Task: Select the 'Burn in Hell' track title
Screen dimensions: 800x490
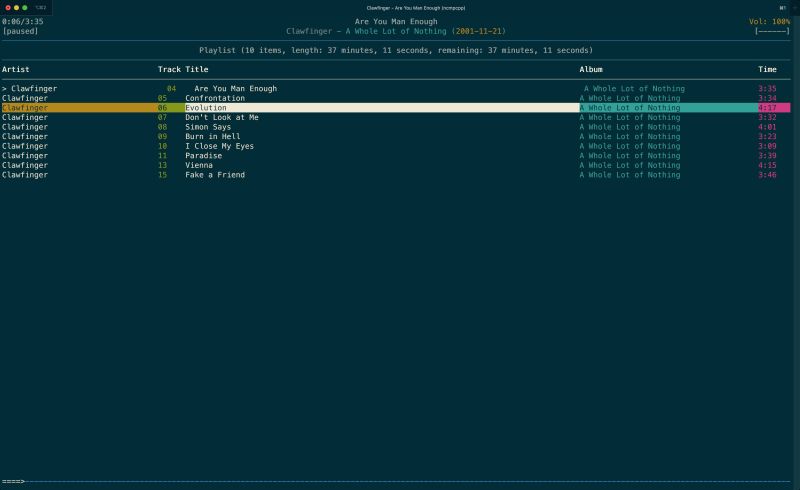Action: [212, 136]
